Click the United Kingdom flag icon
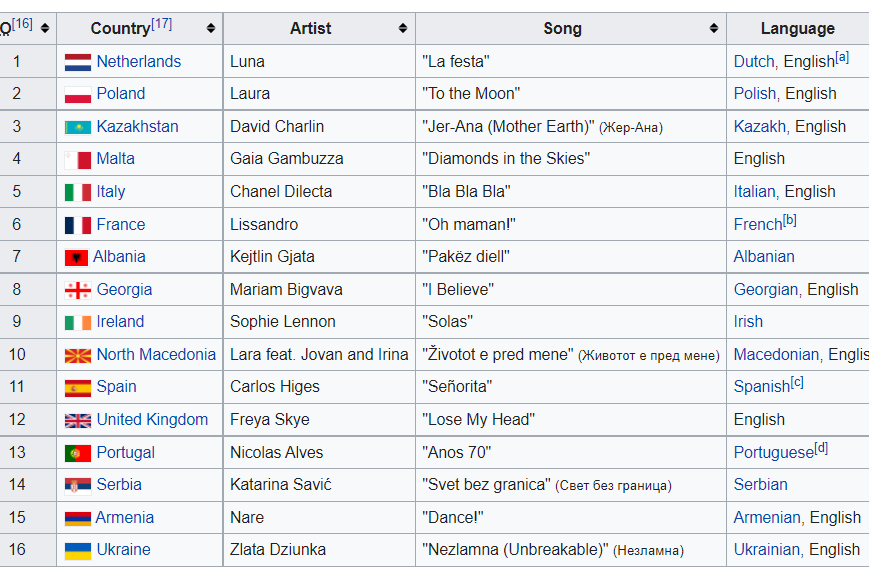Image resolution: width=869 pixels, height=568 pixels. 77,420
